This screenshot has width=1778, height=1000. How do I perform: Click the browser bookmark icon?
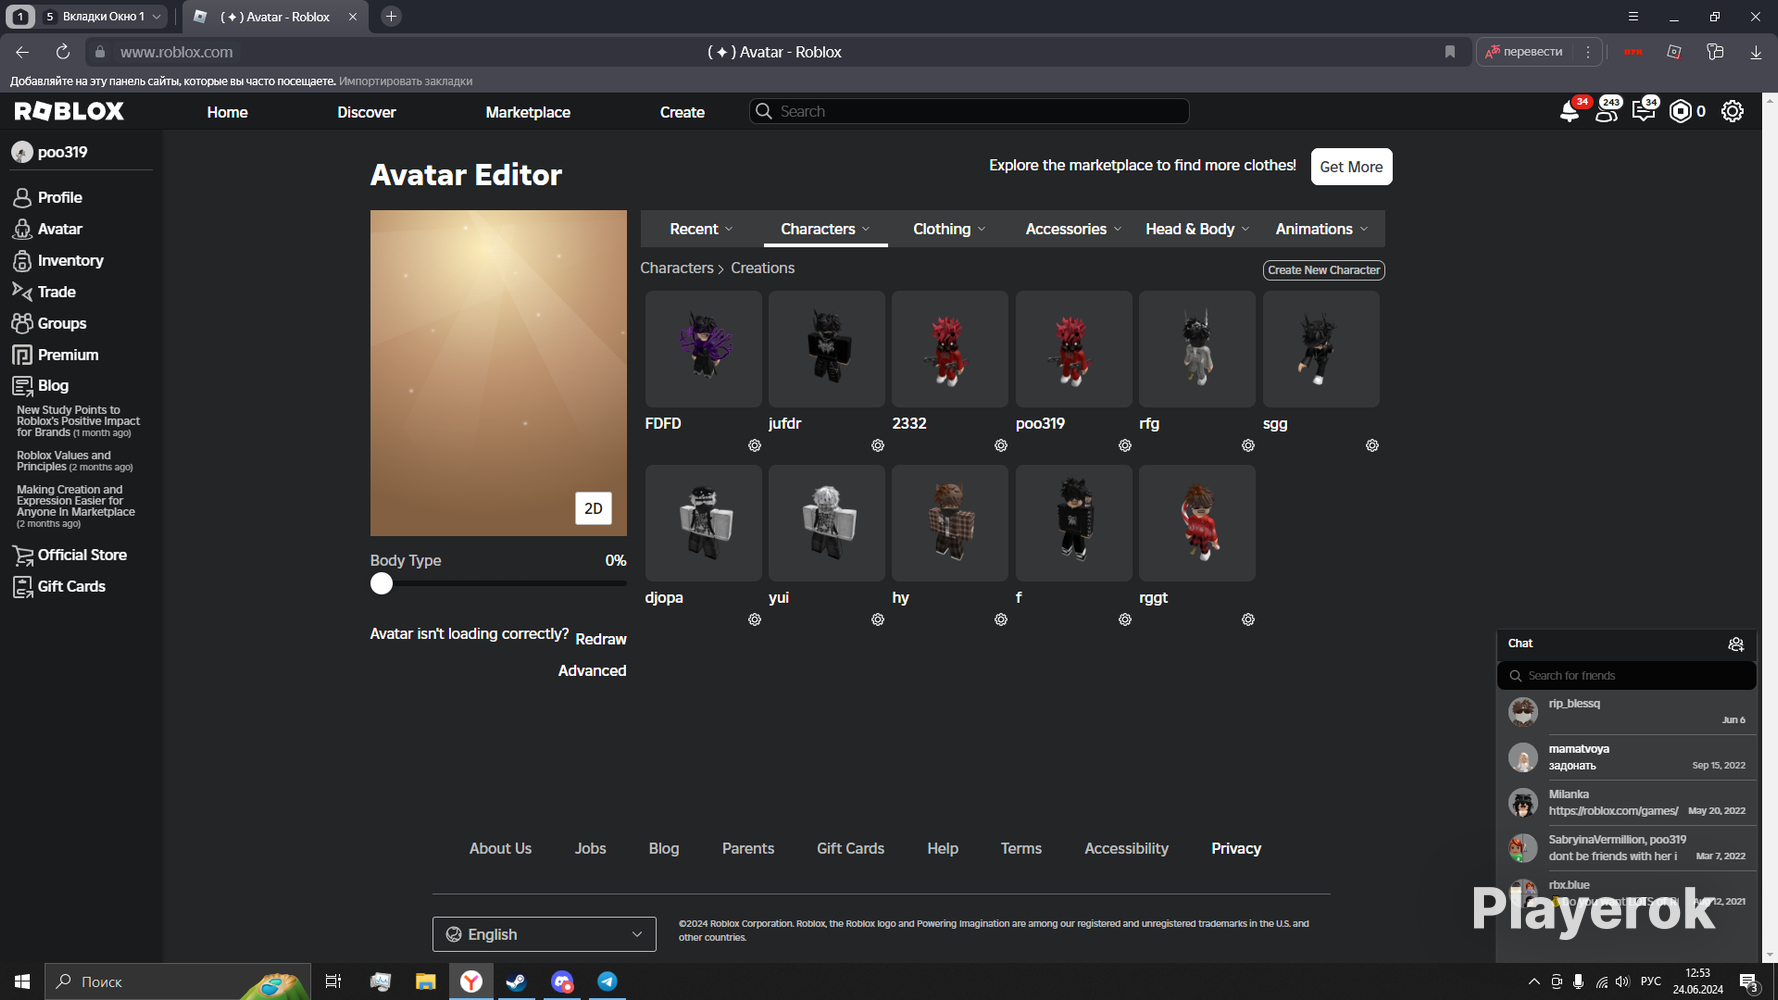tap(1450, 52)
